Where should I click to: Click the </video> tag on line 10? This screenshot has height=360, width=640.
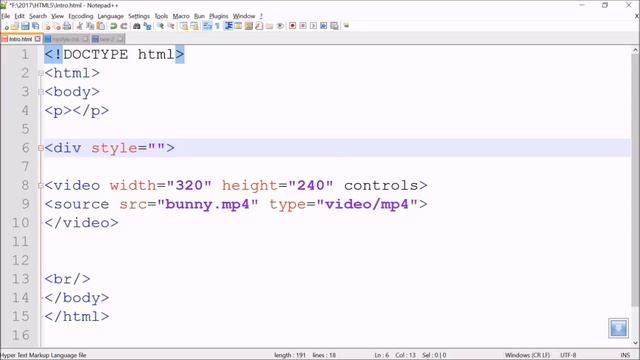point(81,223)
